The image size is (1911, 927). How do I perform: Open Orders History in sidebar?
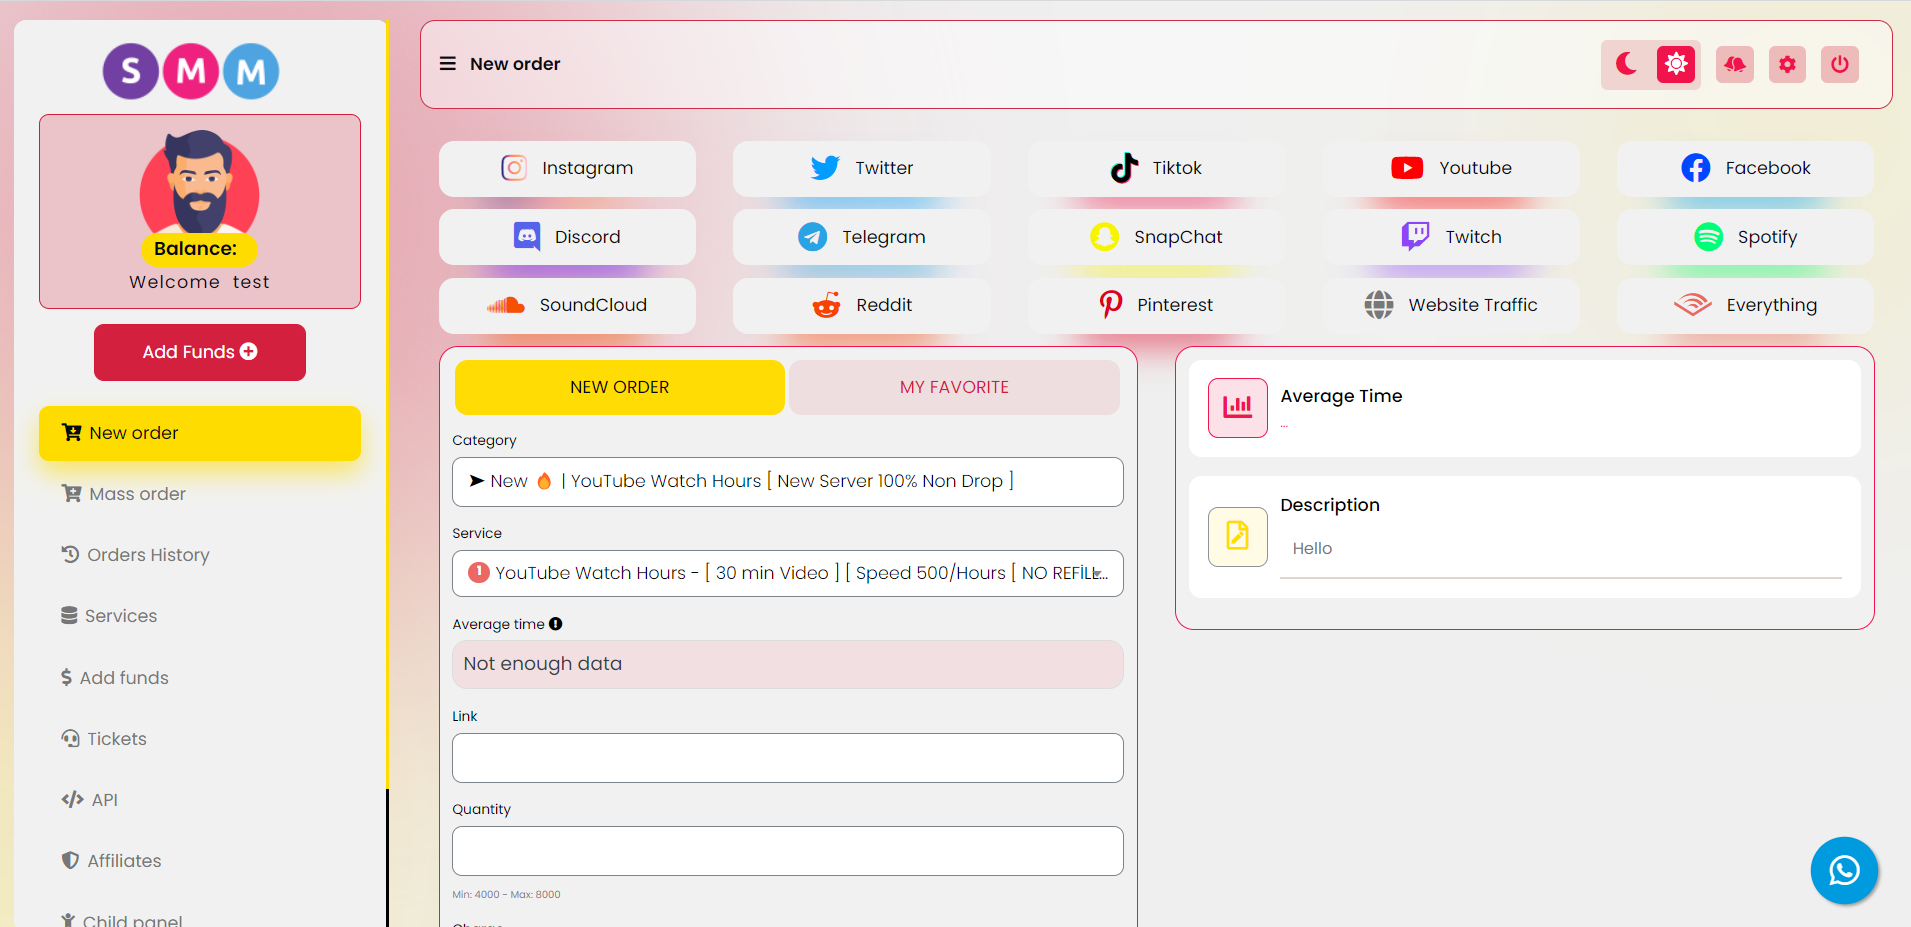pyautogui.click(x=200, y=555)
